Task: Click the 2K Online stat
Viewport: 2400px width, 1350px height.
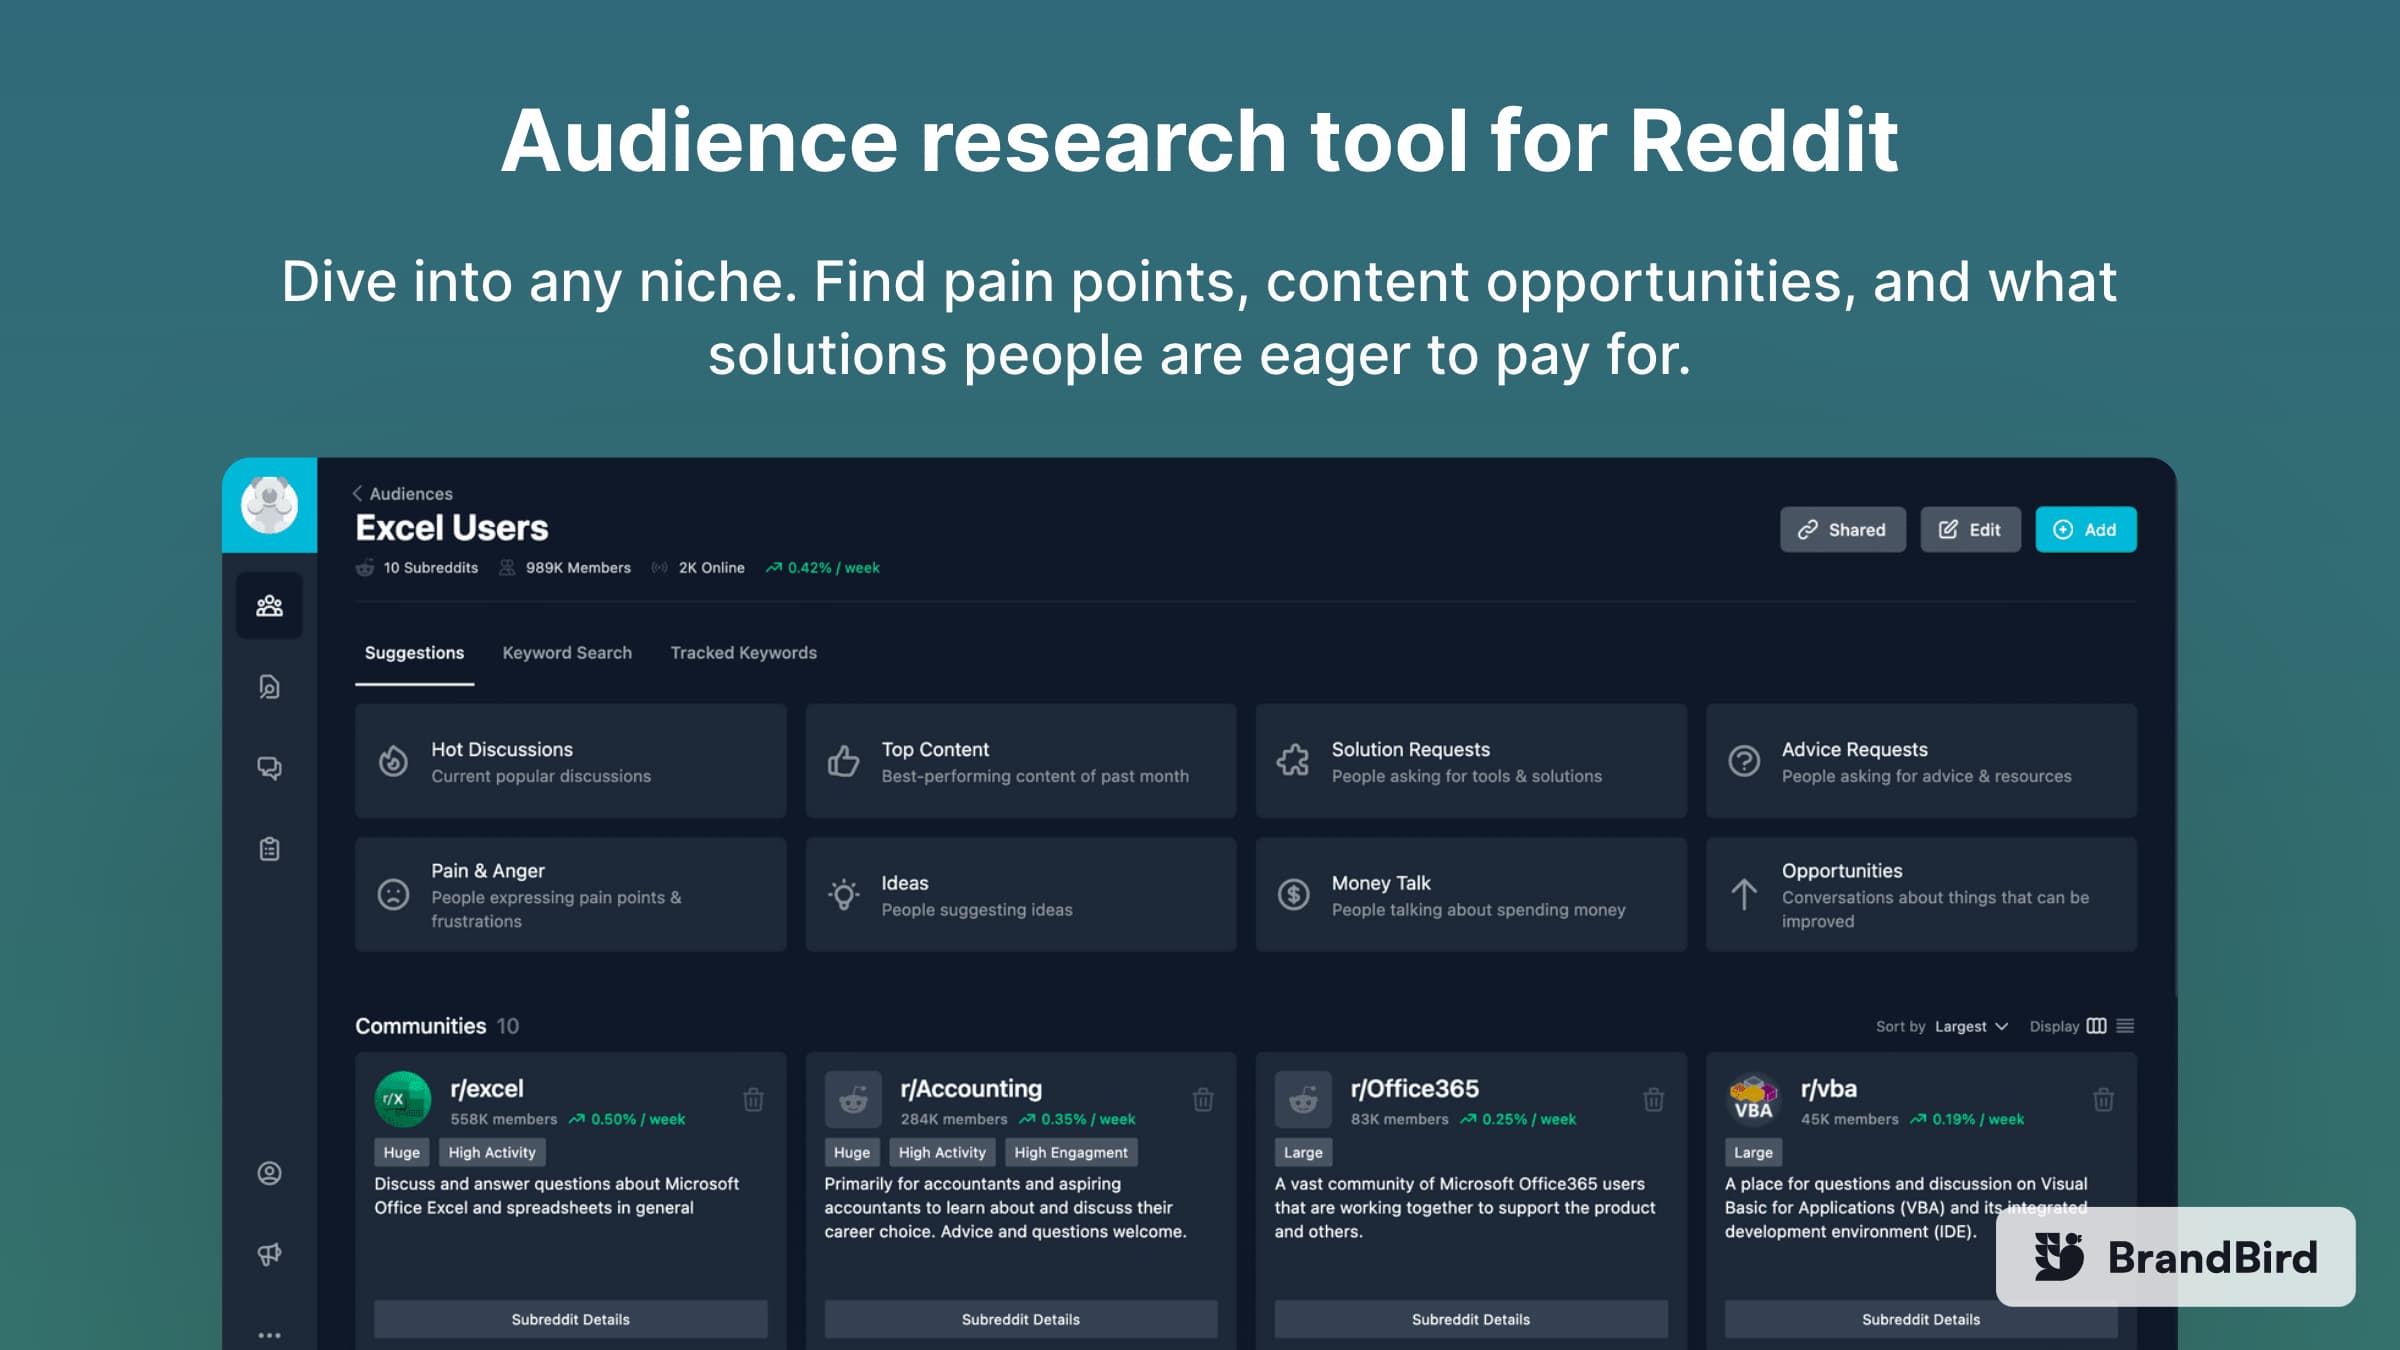Action: coord(698,568)
